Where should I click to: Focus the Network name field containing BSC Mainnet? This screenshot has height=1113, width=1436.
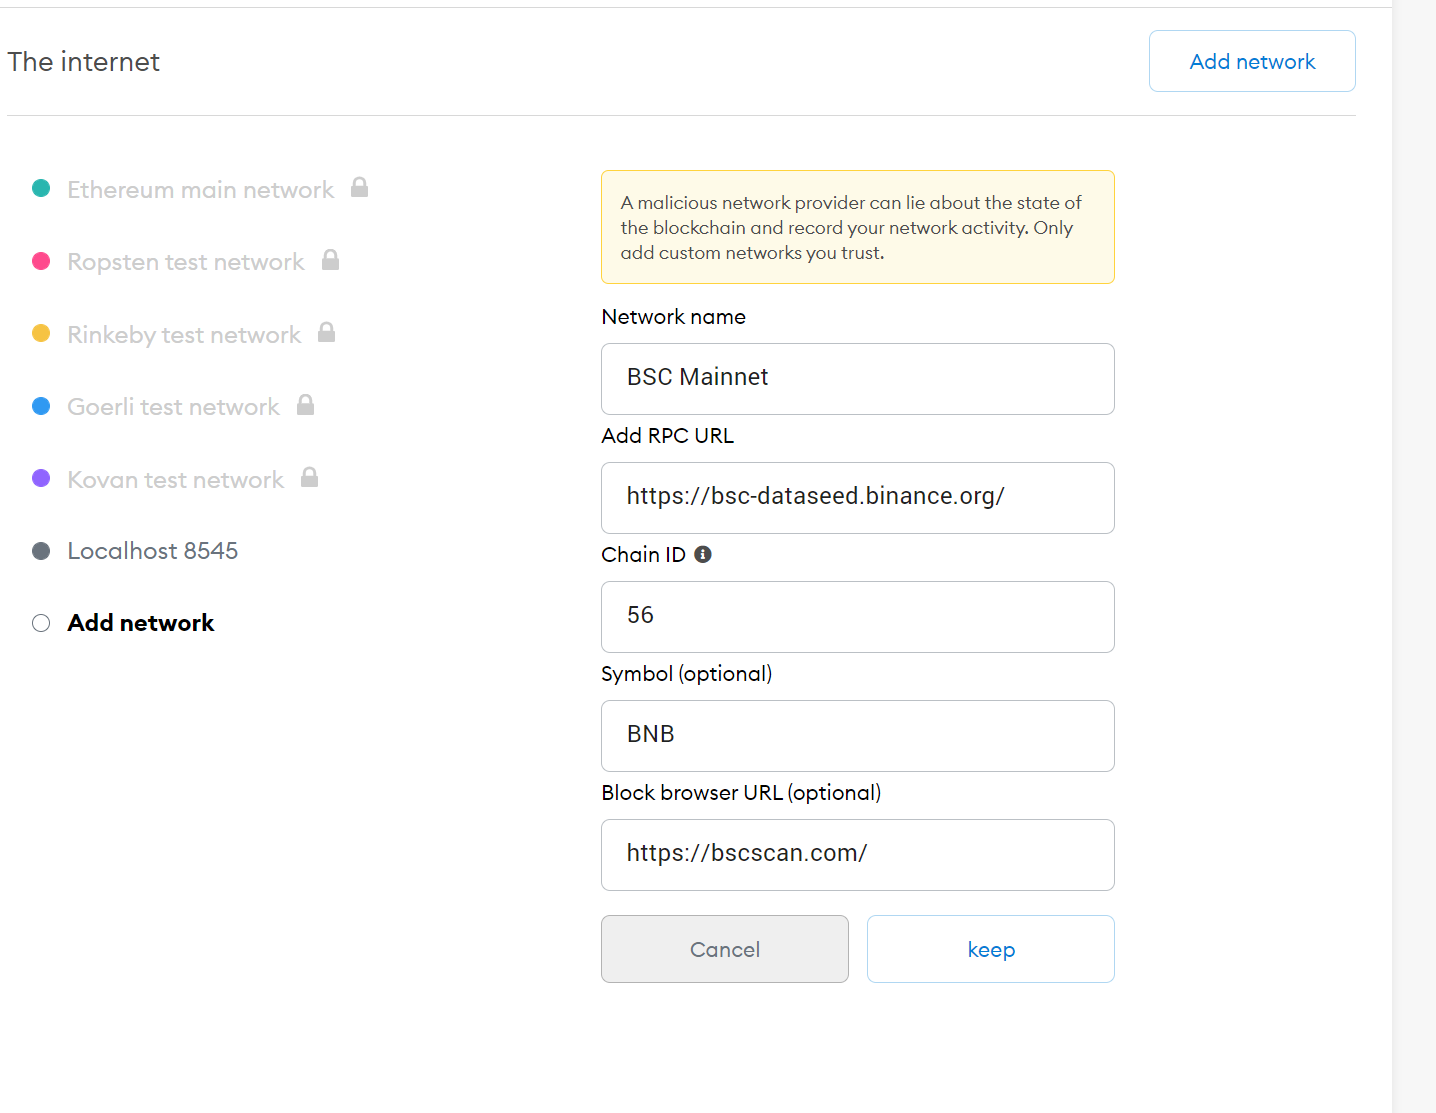[858, 379]
